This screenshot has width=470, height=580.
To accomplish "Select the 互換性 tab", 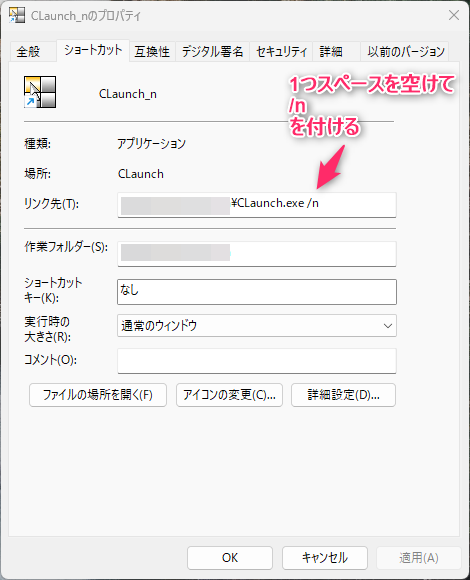I will (x=152, y=51).
